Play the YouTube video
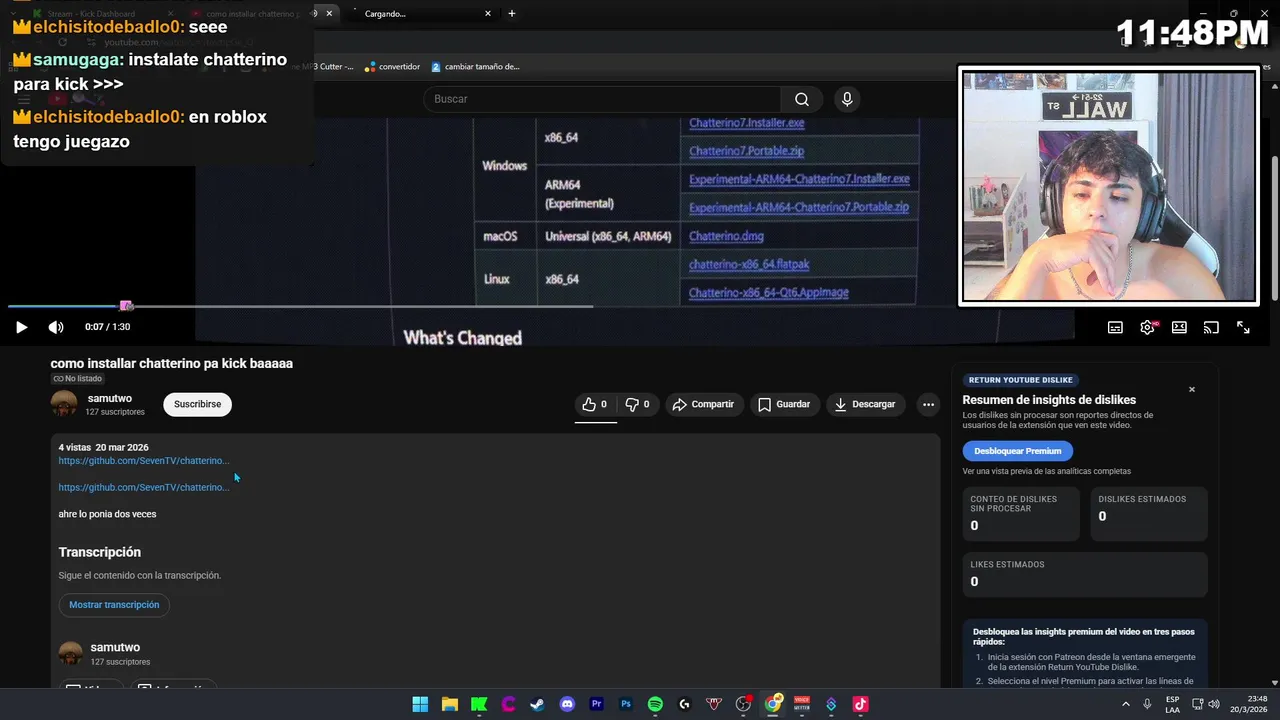 point(21,327)
